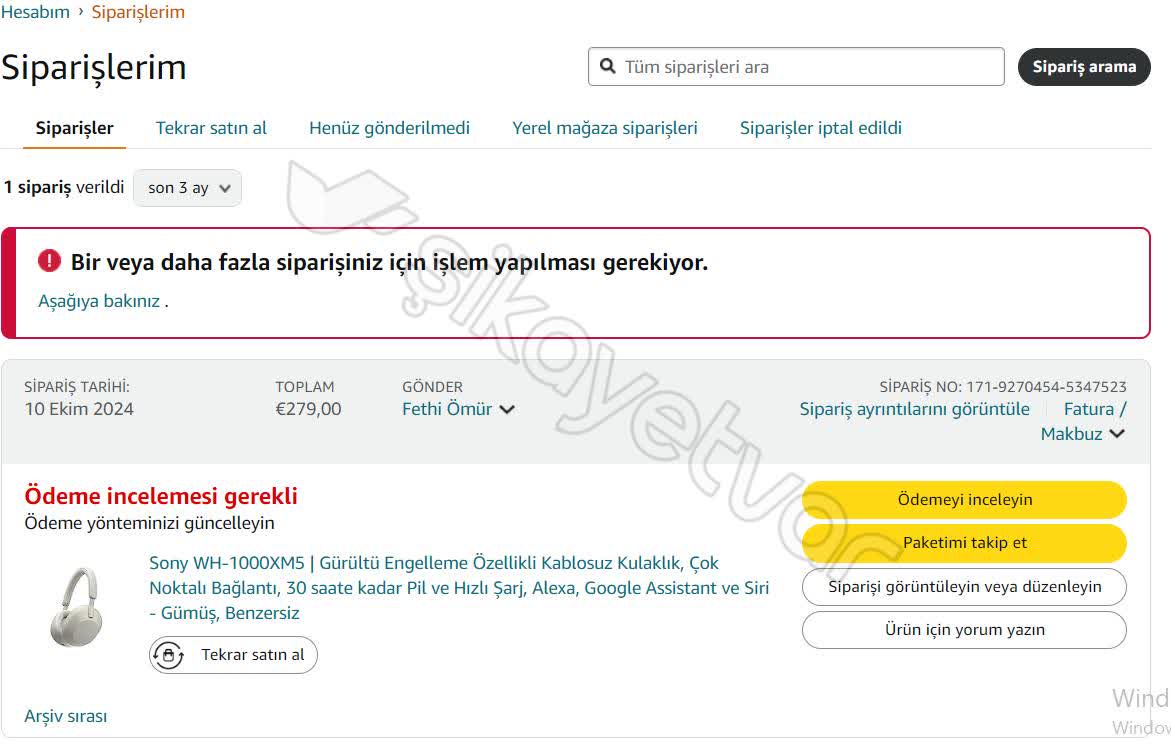Click the Paketimi takip et button

(963, 543)
